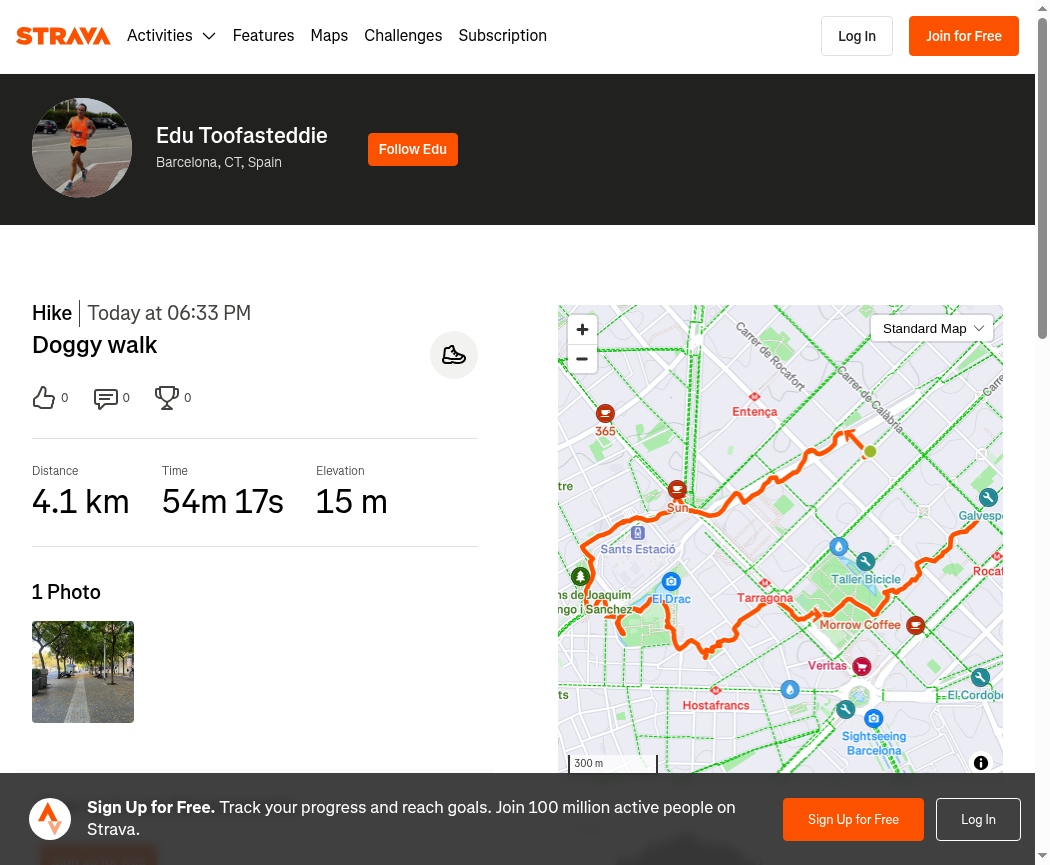Click the Morrow Coffee cup marker
Image resolution: width=1050 pixels, height=865 pixels.
[915, 625]
